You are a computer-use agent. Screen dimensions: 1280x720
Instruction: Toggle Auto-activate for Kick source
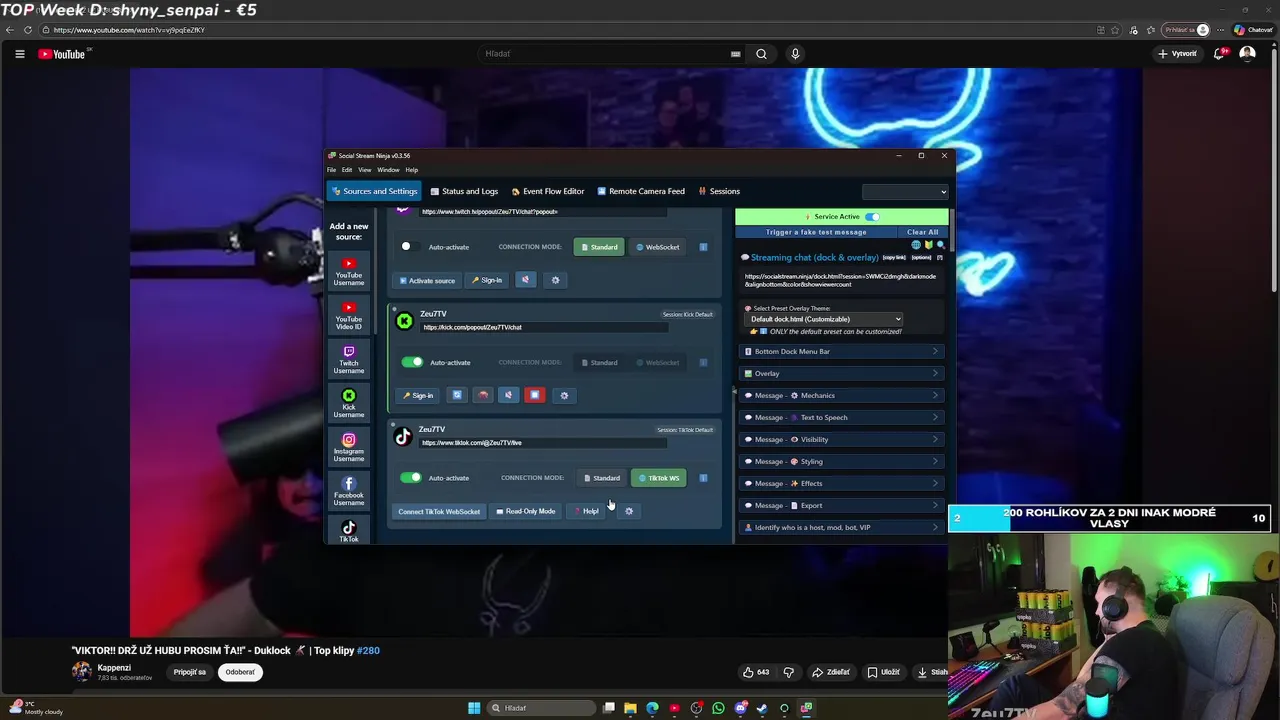coord(412,362)
